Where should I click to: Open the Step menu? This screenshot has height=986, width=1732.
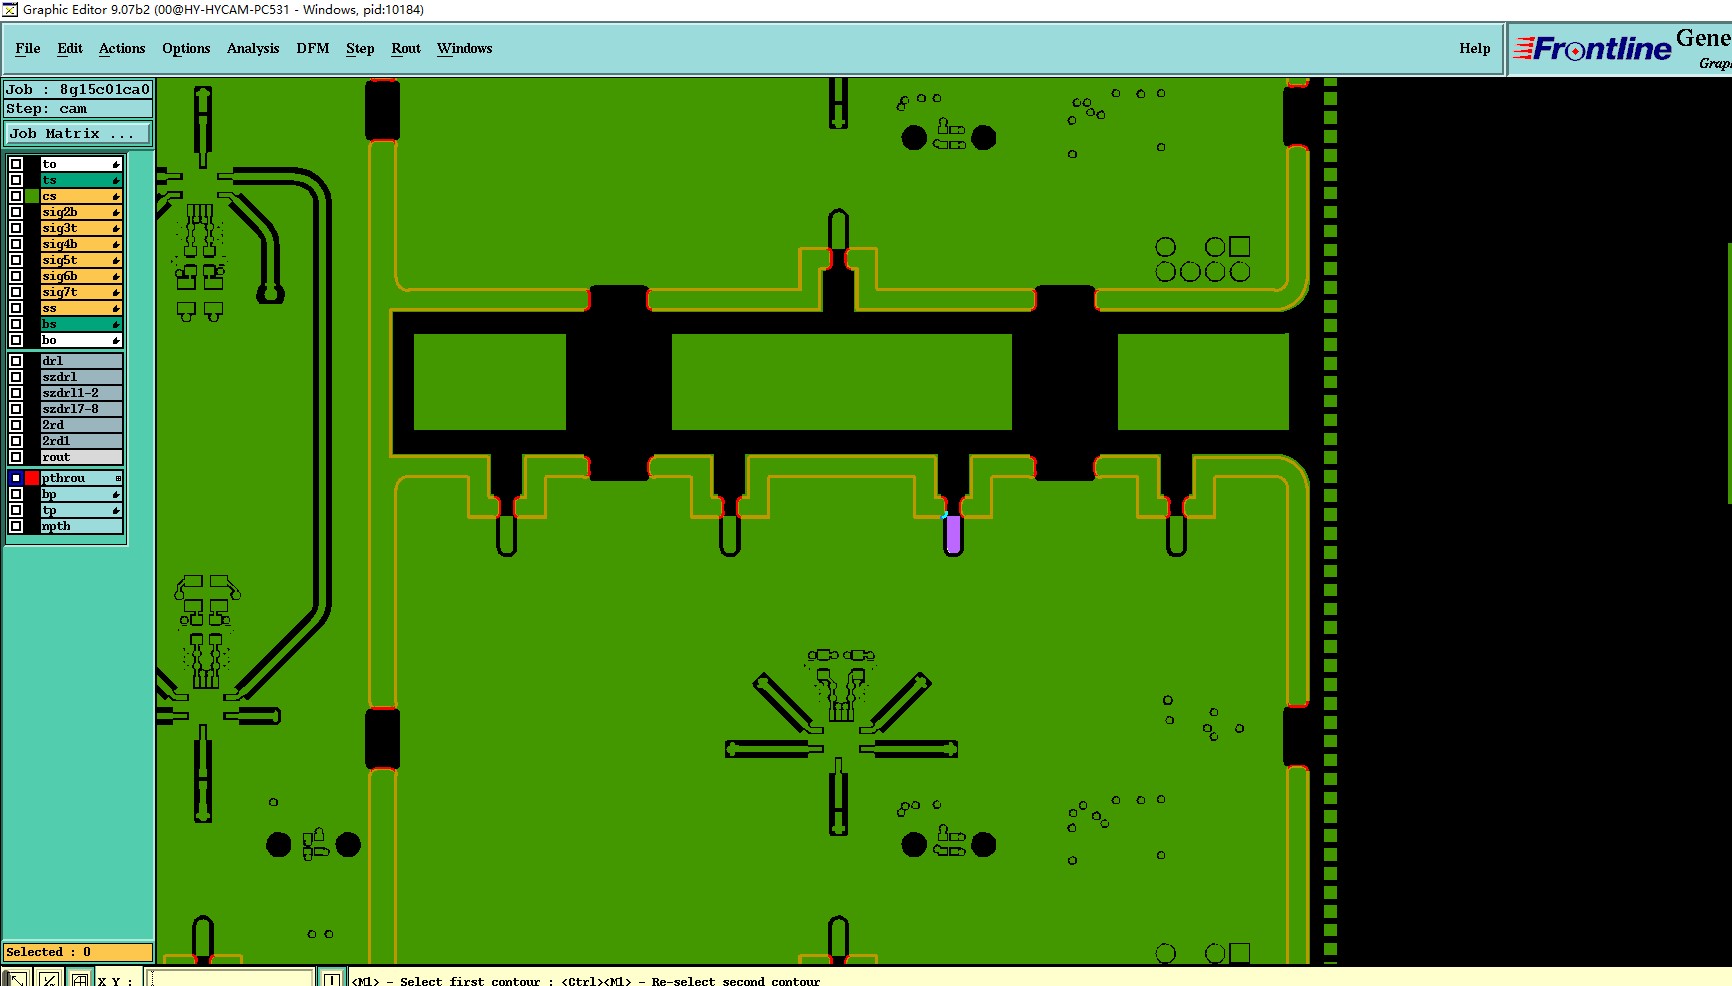pyautogui.click(x=360, y=48)
